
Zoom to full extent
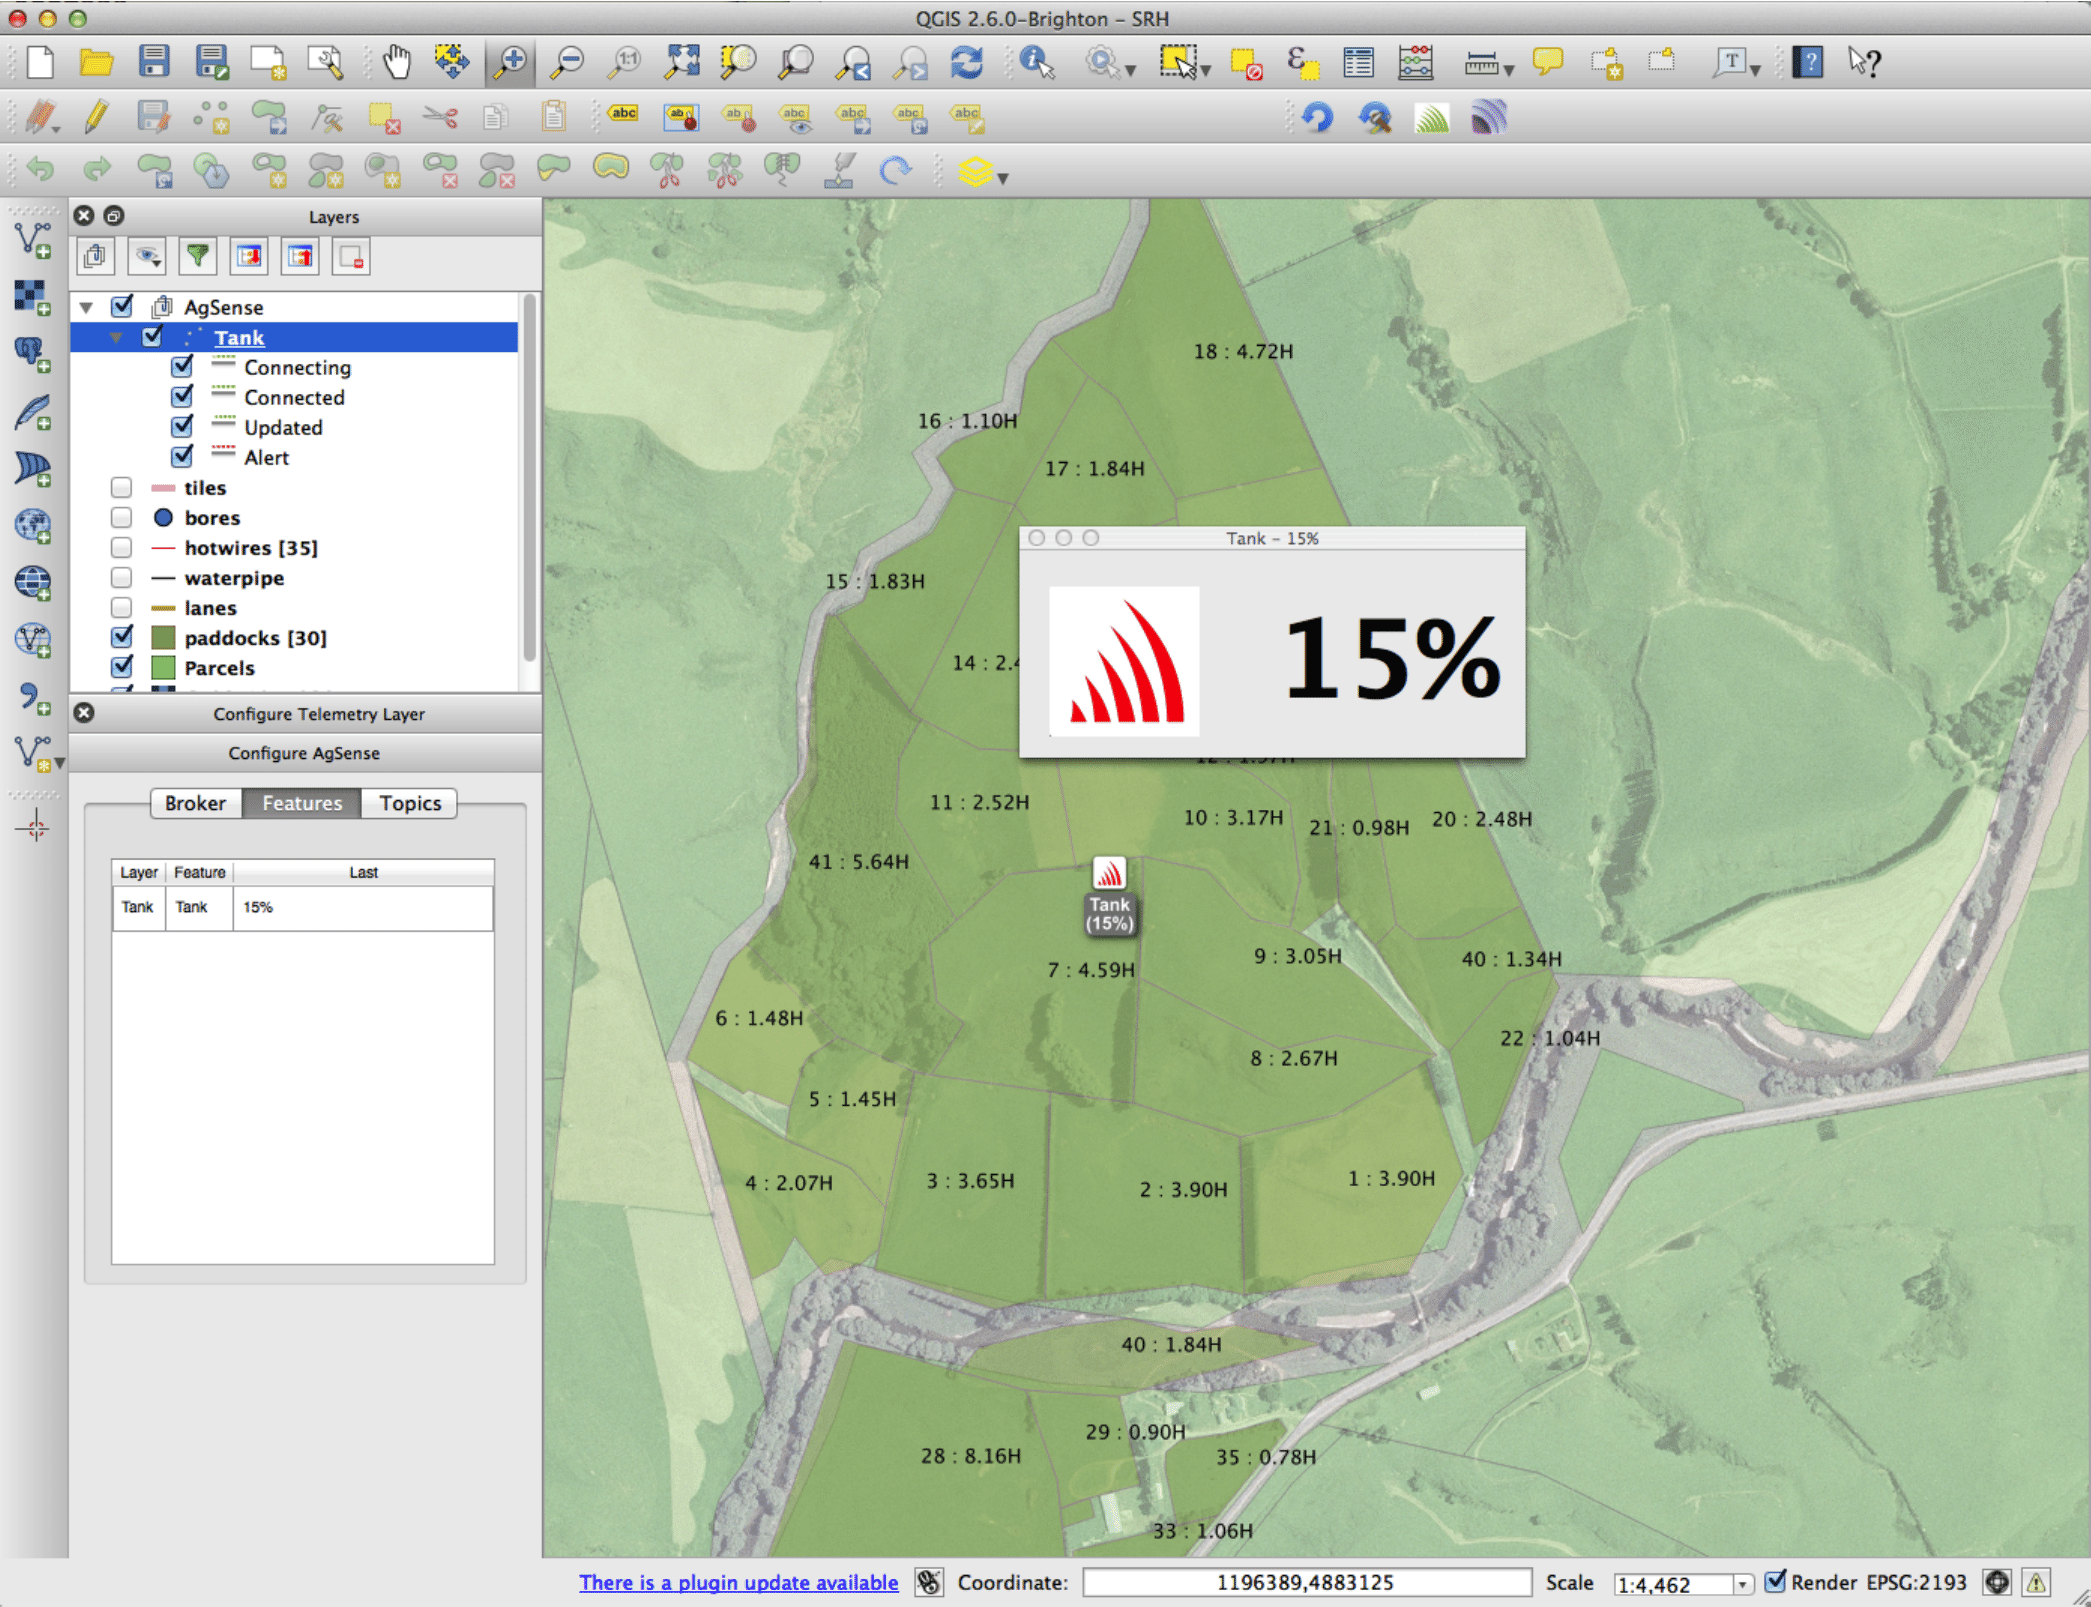(682, 62)
